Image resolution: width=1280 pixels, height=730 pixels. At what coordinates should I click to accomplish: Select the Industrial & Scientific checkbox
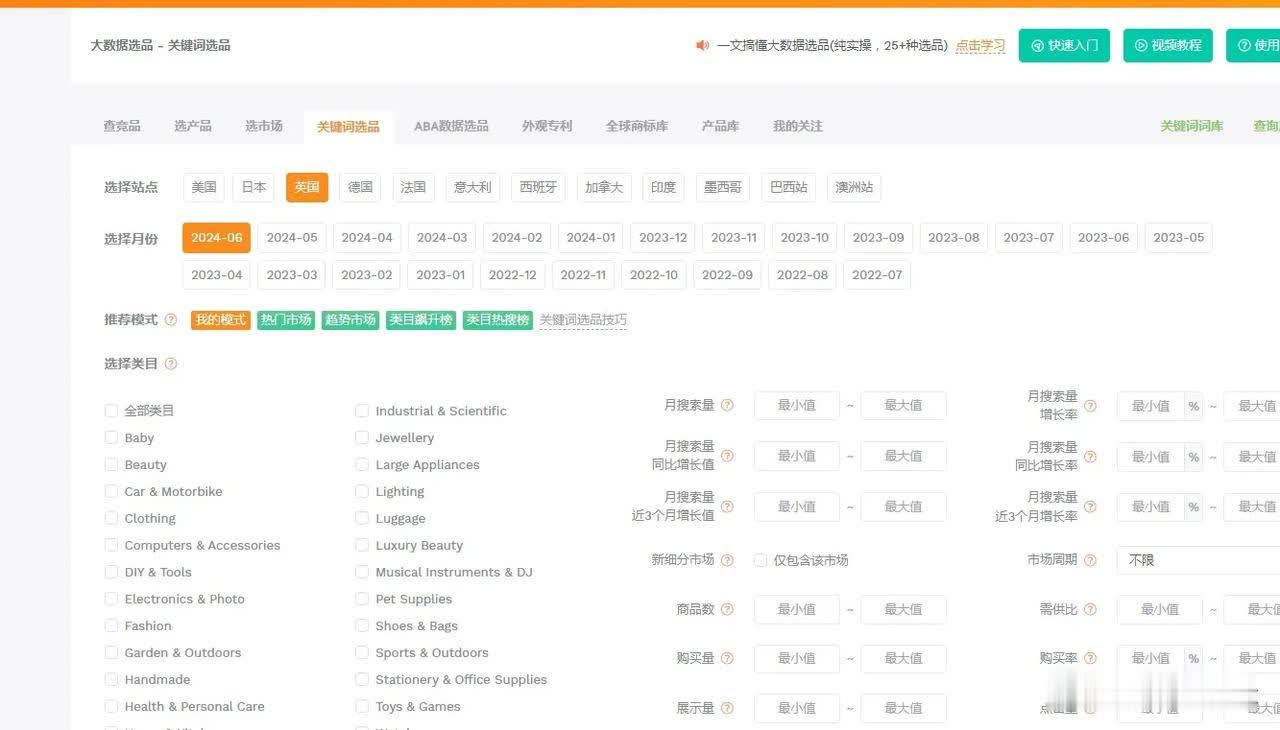[x=362, y=410]
